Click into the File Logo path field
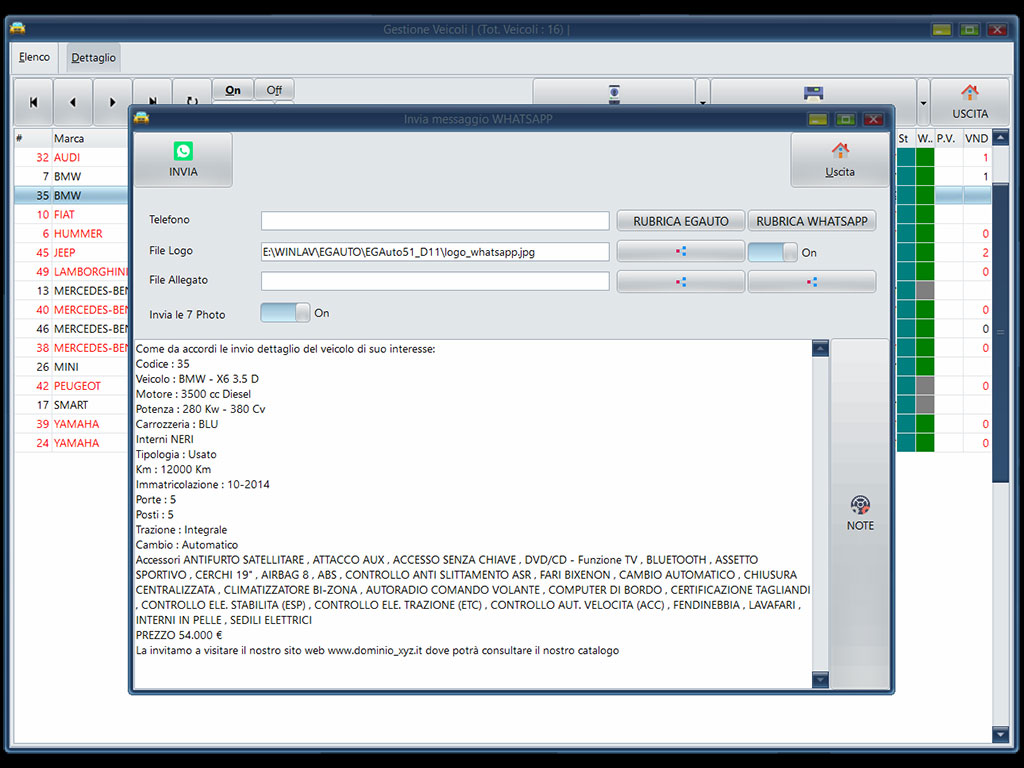The width and height of the screenshot is (1024, 768). click(x=435, y=251)
